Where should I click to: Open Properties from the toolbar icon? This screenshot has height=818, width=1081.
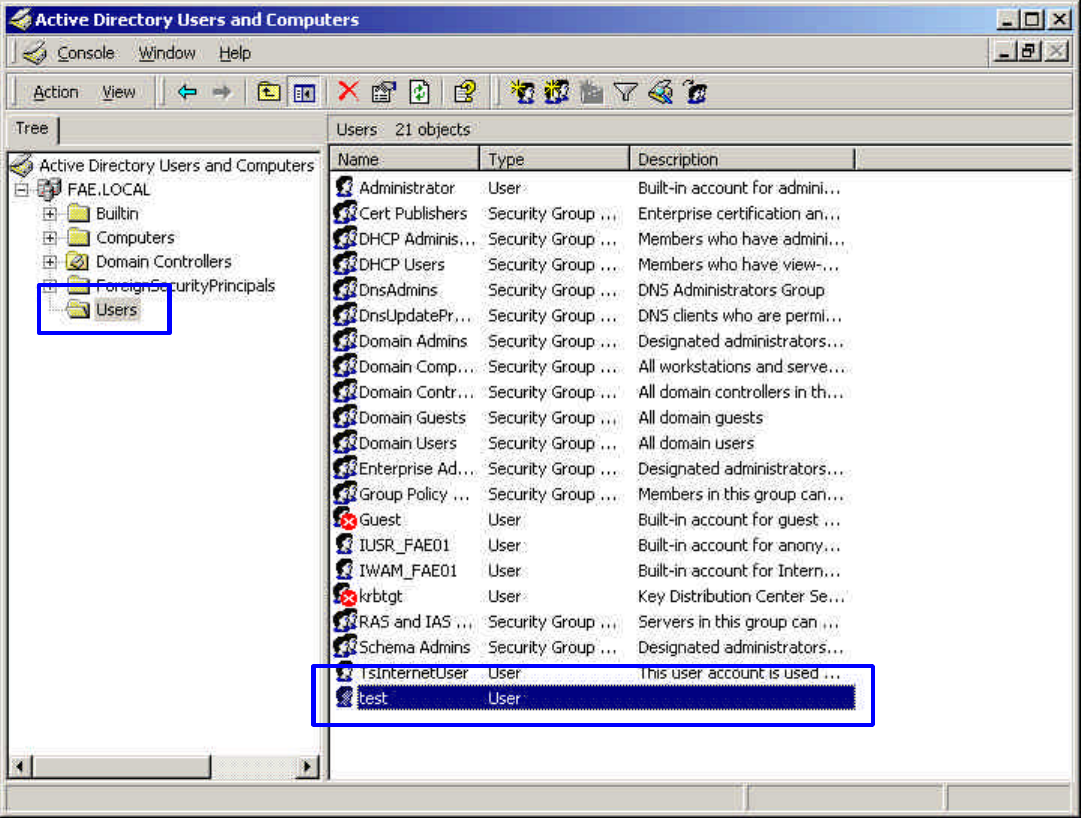coord(383,92)
